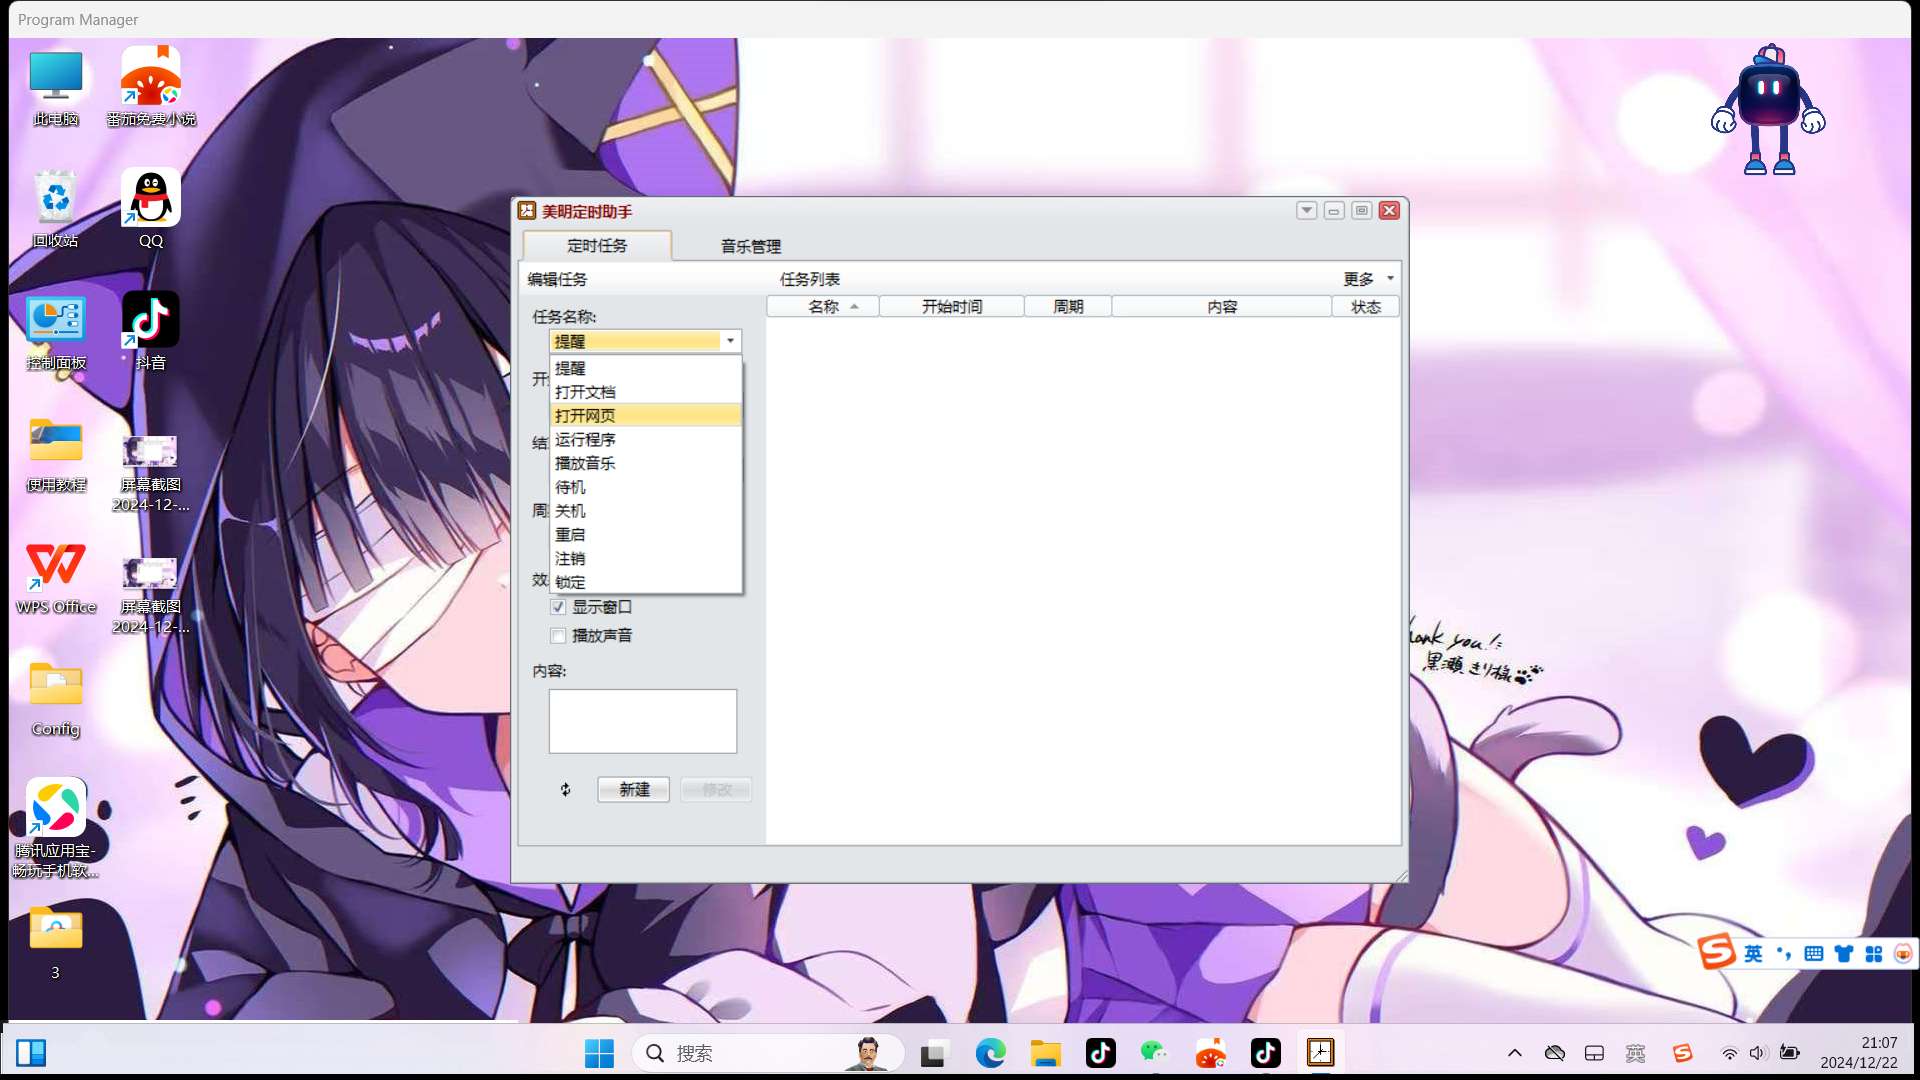Click the Sogou S icon in system tray
Image resolution: width=1920 pixels, height=1080 pixels.
coord(1683,1053)
